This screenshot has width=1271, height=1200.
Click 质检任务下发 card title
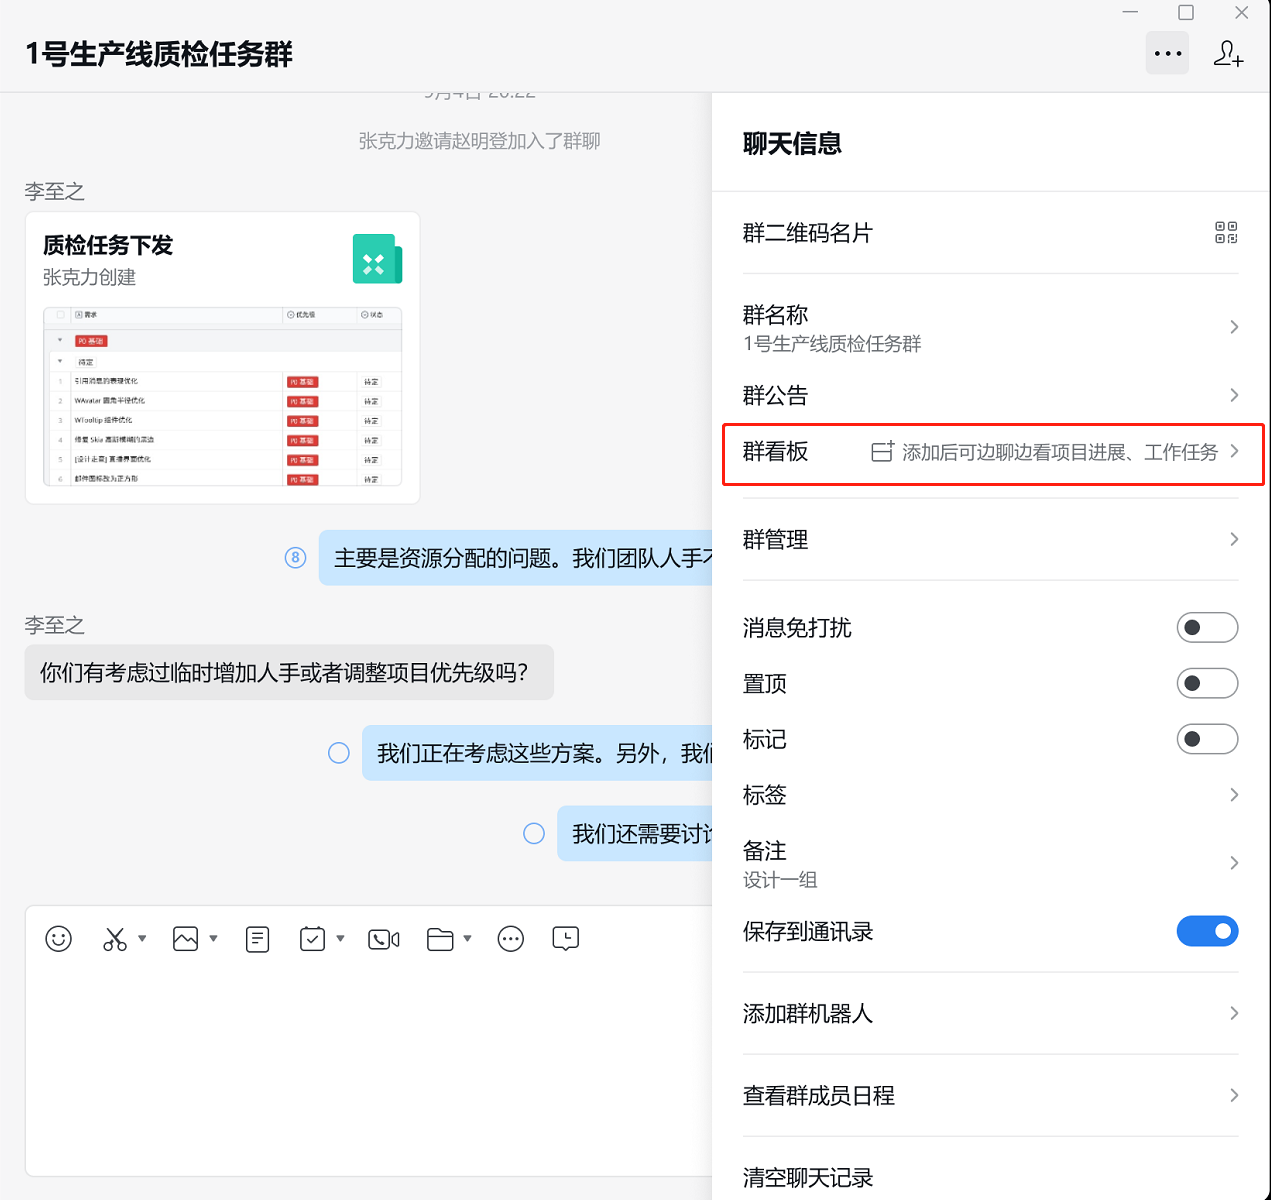(x=108, y=245)
